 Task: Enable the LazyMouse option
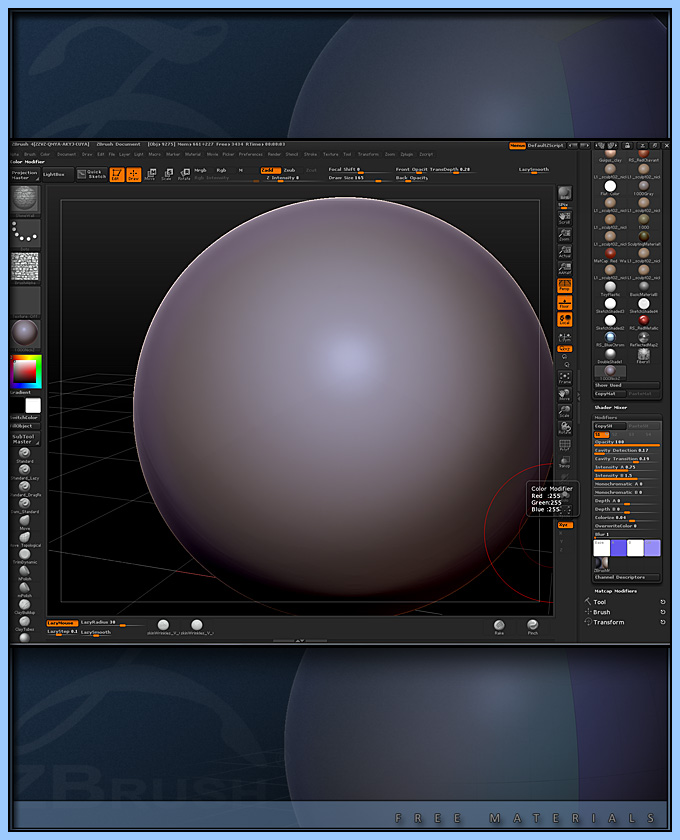coord(62,623)
